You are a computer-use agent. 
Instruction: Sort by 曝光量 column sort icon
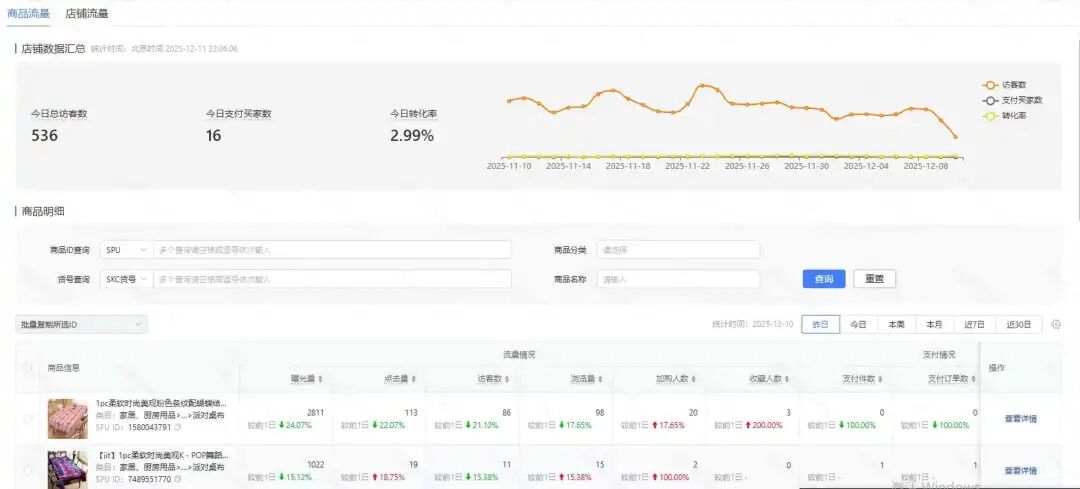320,379
